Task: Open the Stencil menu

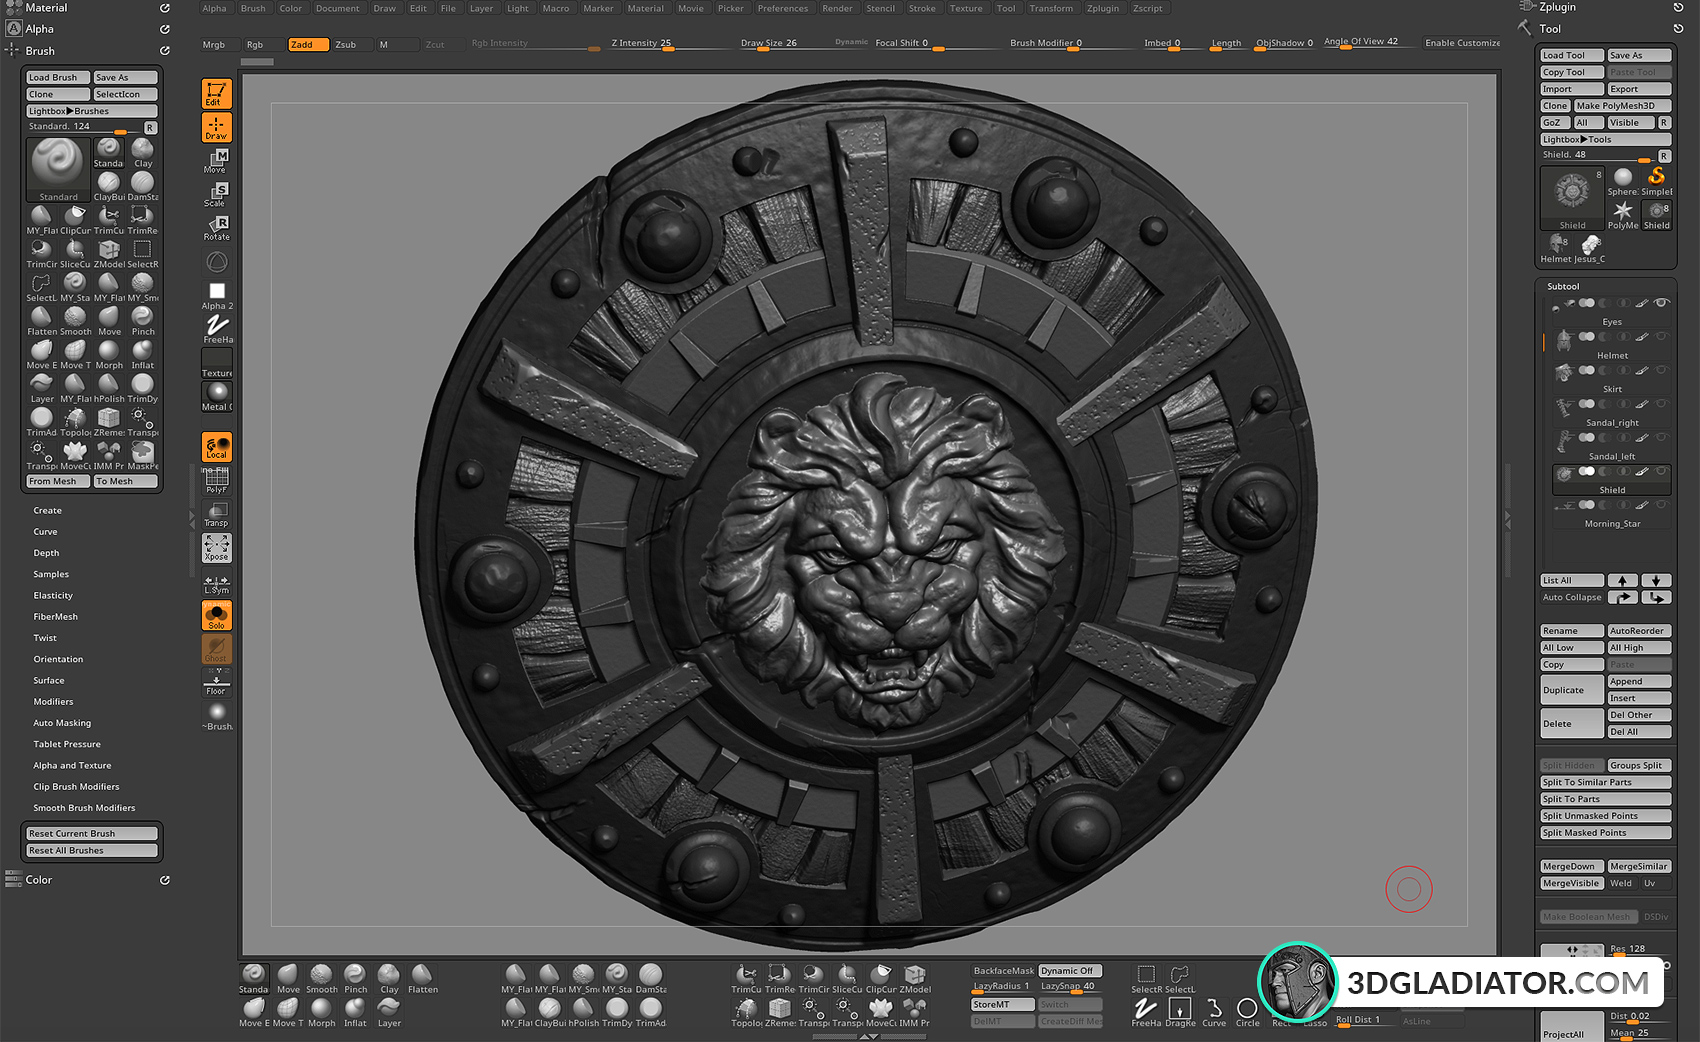Action: tap(881, 8)
